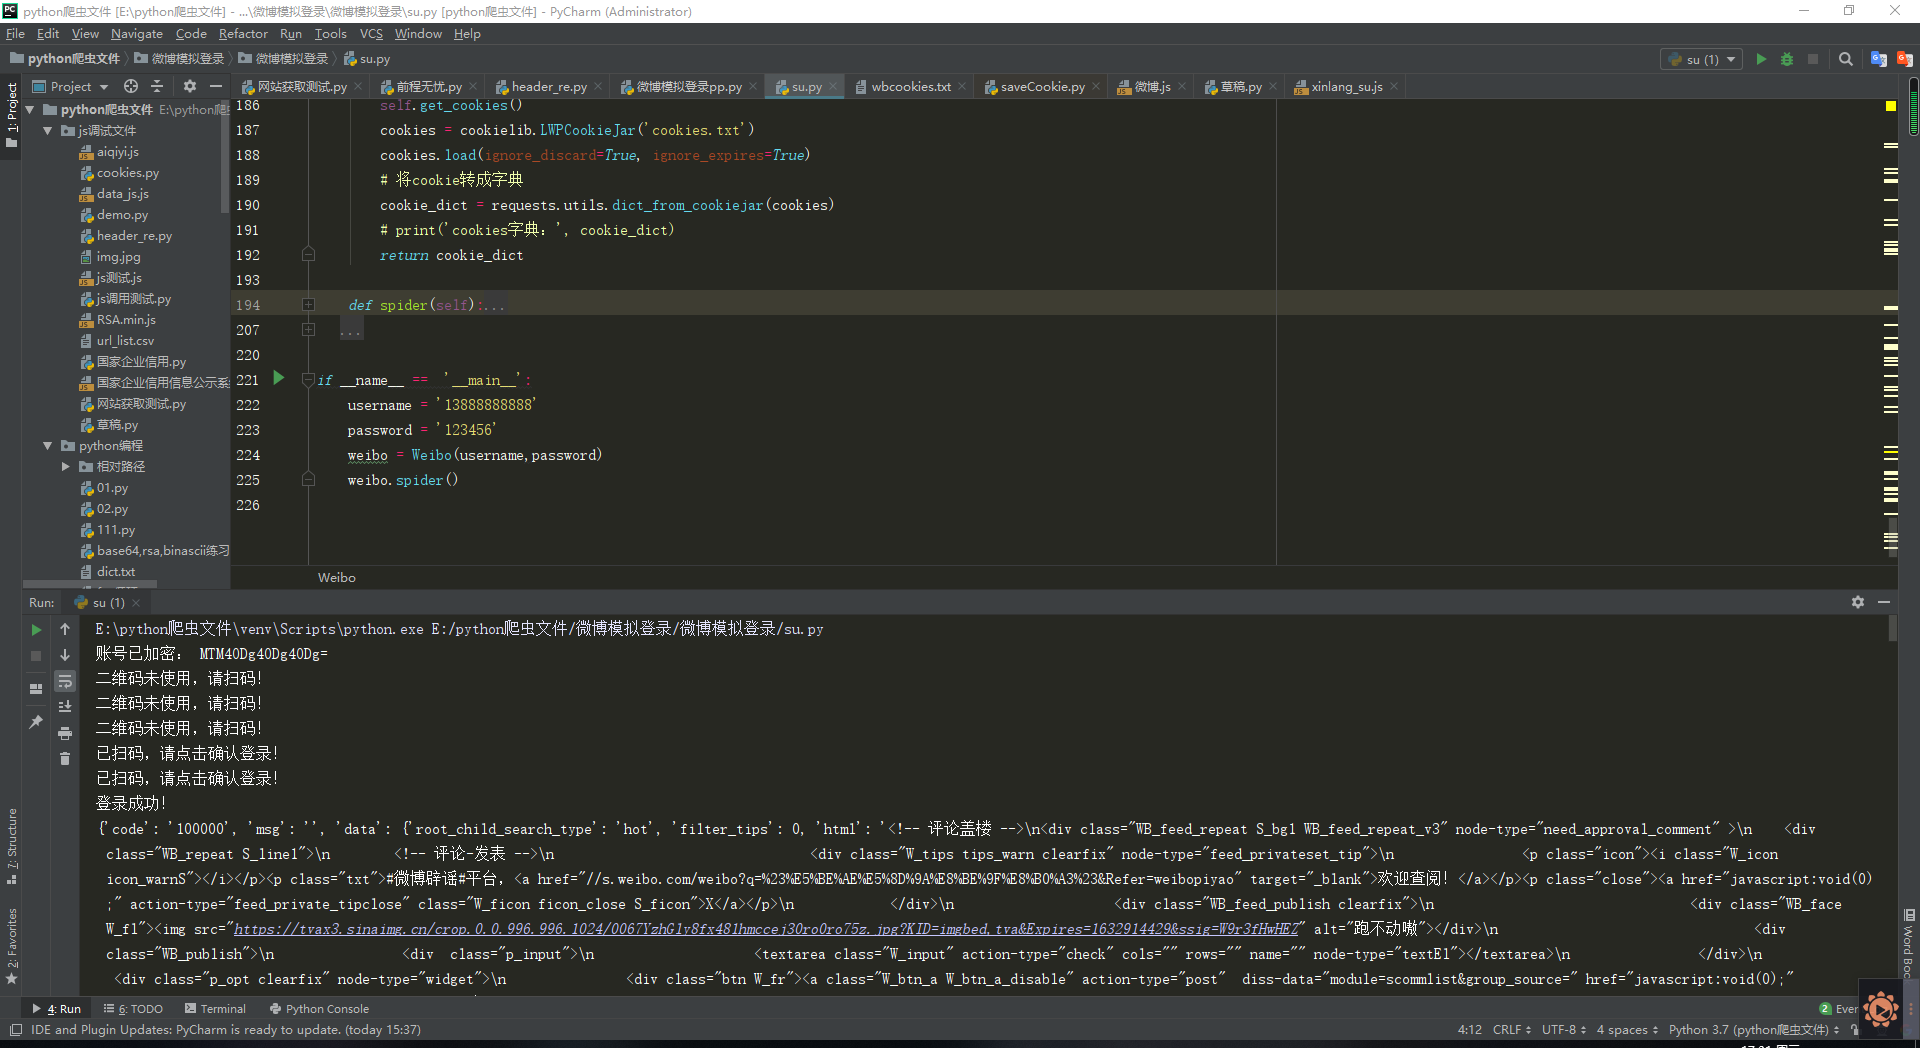This screenshot has width=1920, height=1048.
Task: Open the Event Log button
Action: pos(1838,1009)
